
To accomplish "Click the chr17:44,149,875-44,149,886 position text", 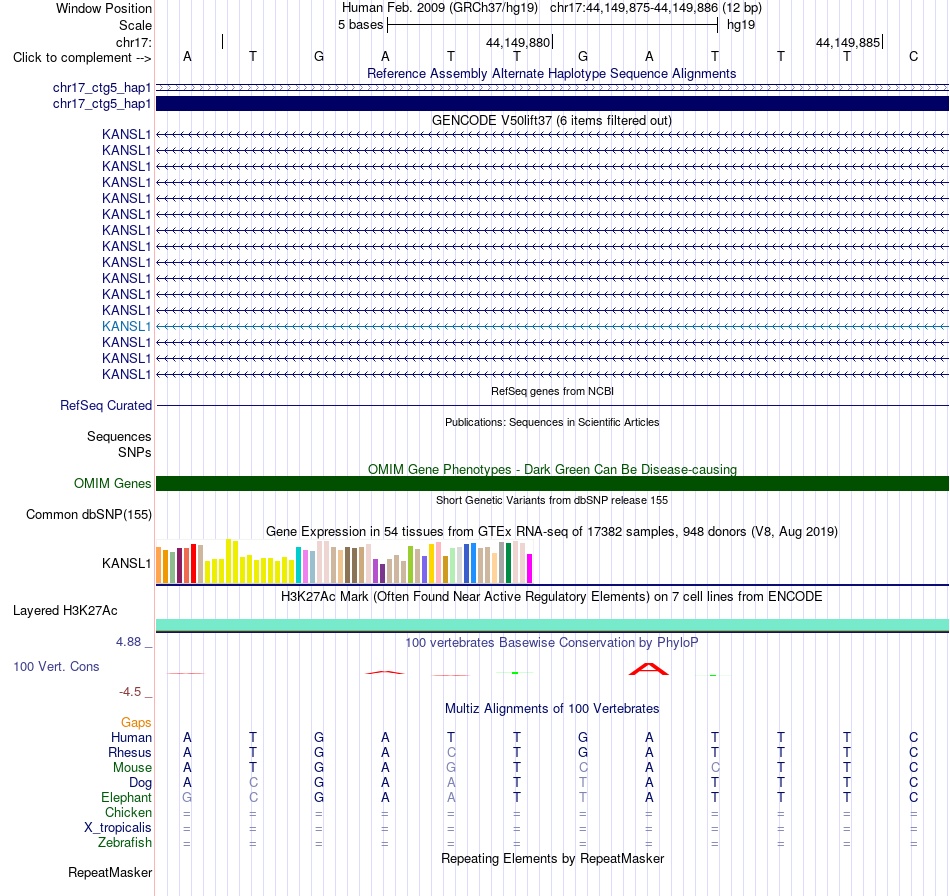I will [634, 8].
